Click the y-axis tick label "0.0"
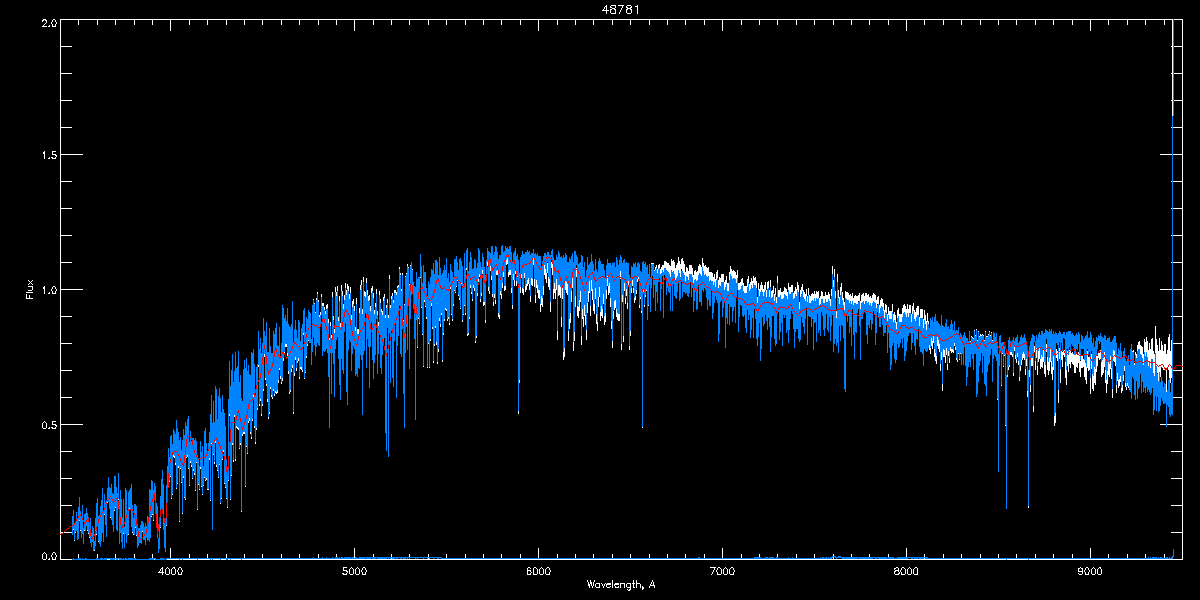This screenshot has height=600, width=1200. pos(48,555)
